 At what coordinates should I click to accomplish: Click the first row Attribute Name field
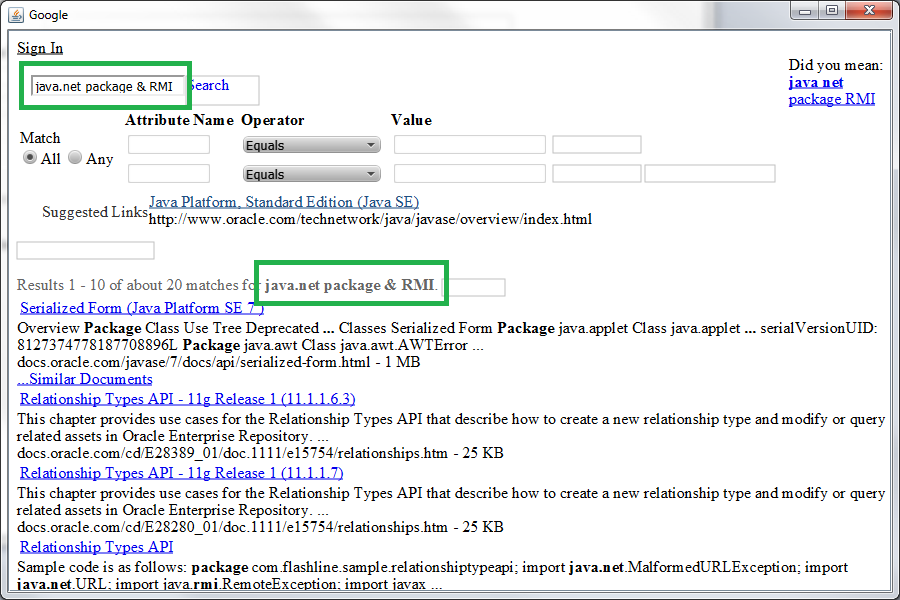169,145
